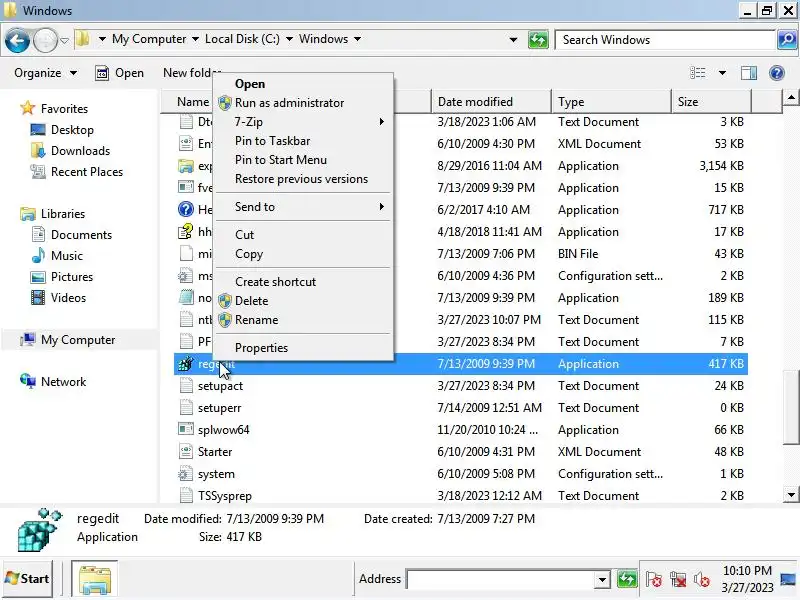800x600 pixels.
Task: Open the address bar history dropdown
Action: [x=513, y=40]
